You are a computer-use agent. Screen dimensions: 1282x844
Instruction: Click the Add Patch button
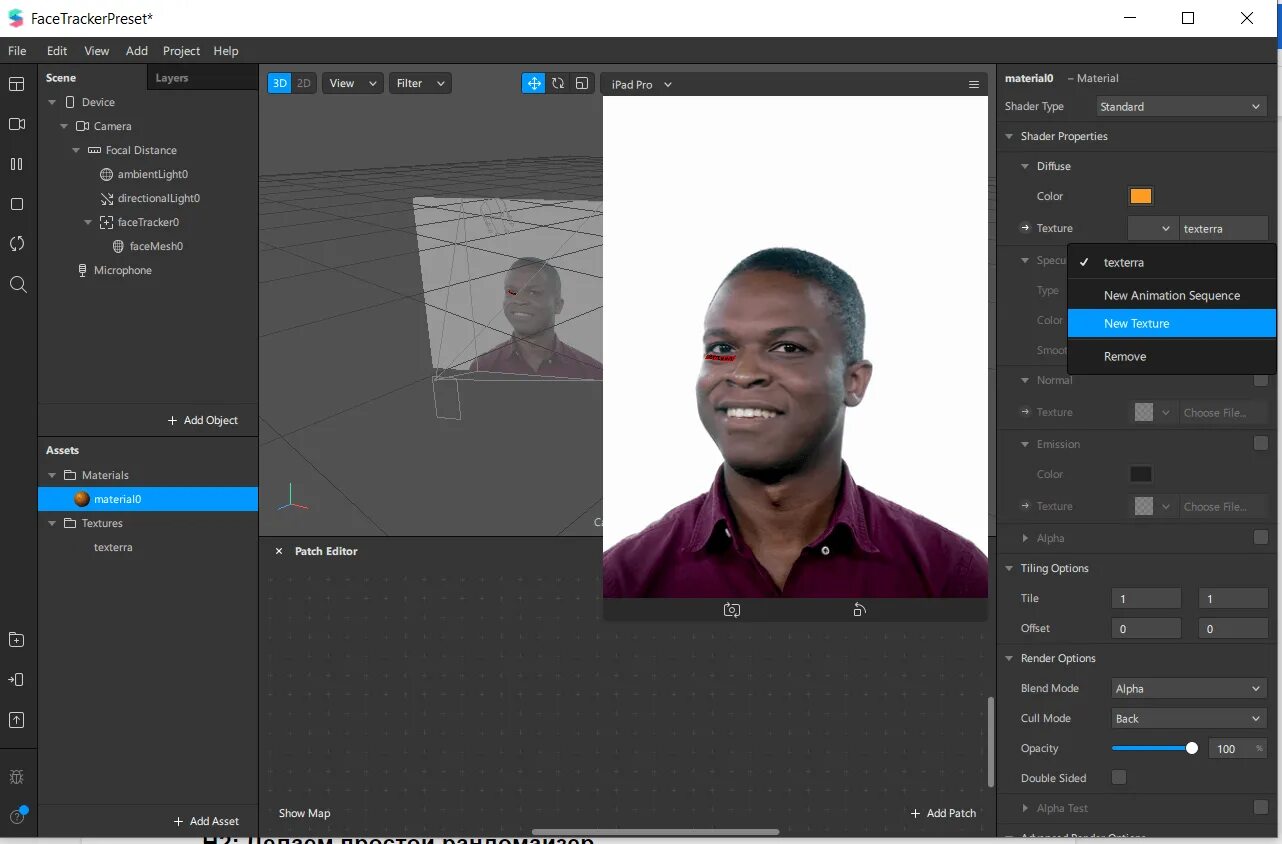[943, 813]
